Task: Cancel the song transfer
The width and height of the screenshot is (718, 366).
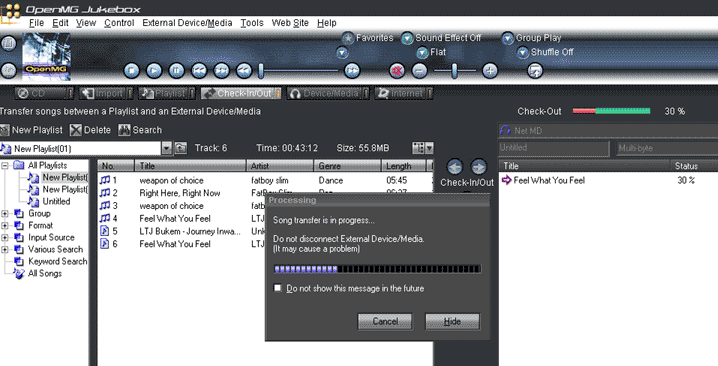Action: click(x=385, y=321)
